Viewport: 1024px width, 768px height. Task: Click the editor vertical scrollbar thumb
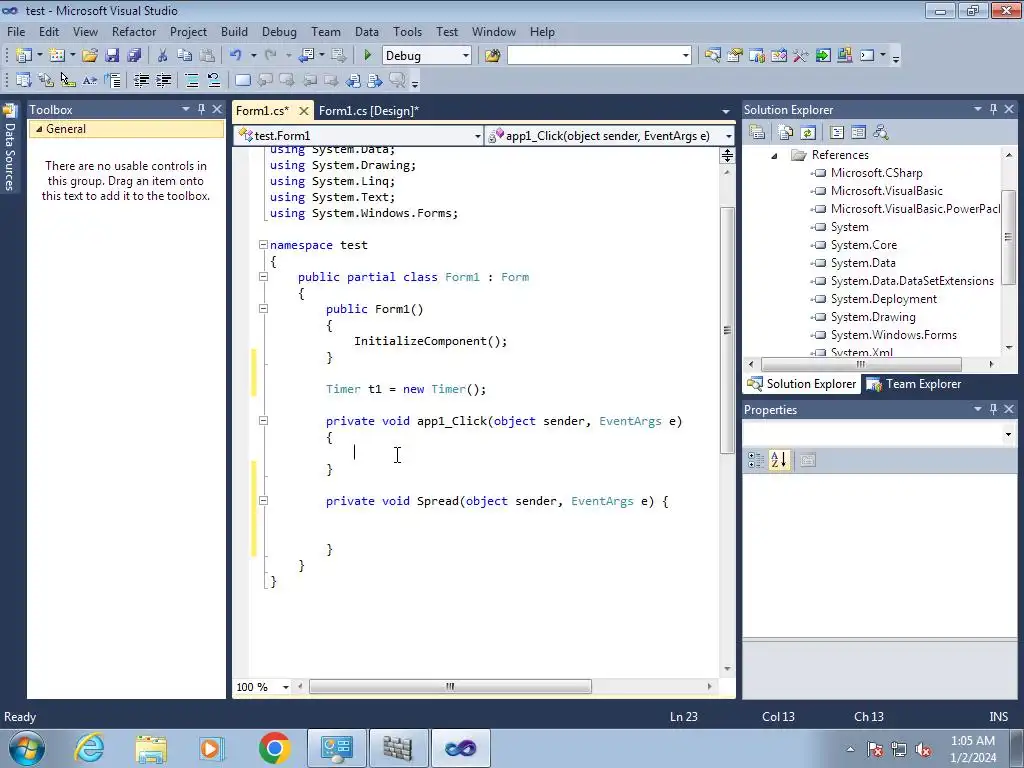coord(727,330)
